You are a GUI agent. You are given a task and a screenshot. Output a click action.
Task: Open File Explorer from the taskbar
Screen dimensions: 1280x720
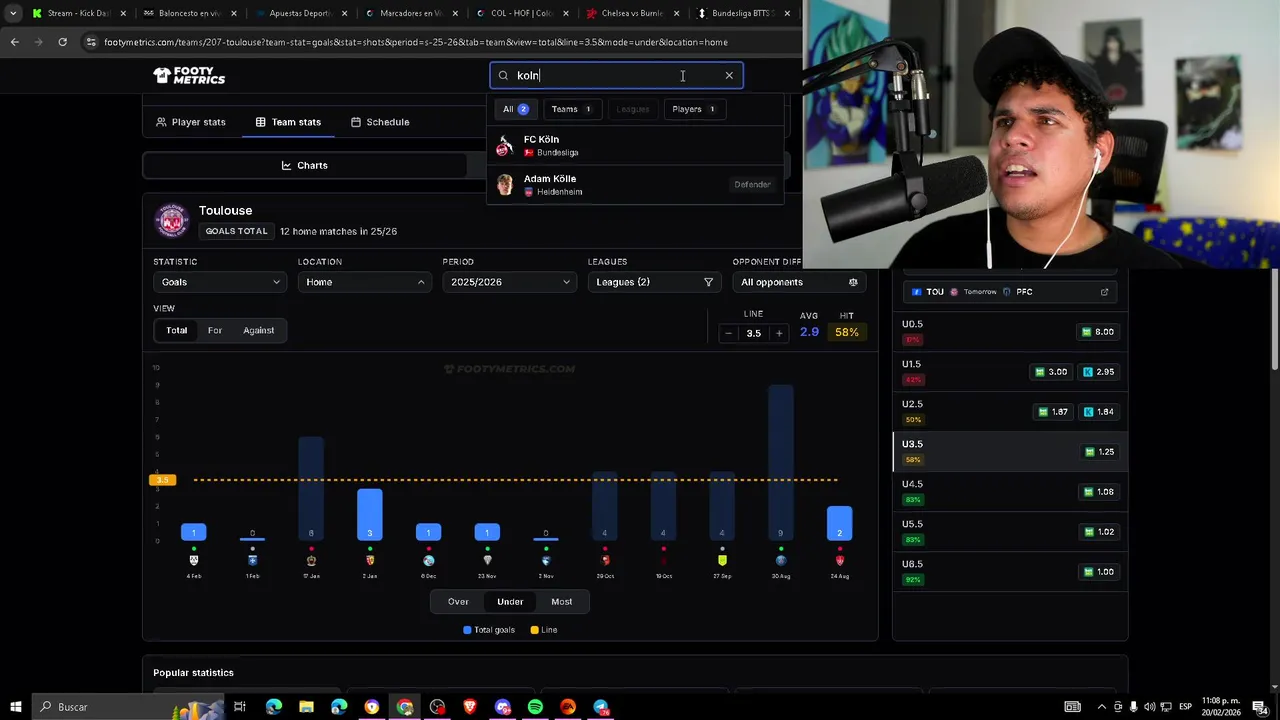pyautogui.click(x=306, y=707)
